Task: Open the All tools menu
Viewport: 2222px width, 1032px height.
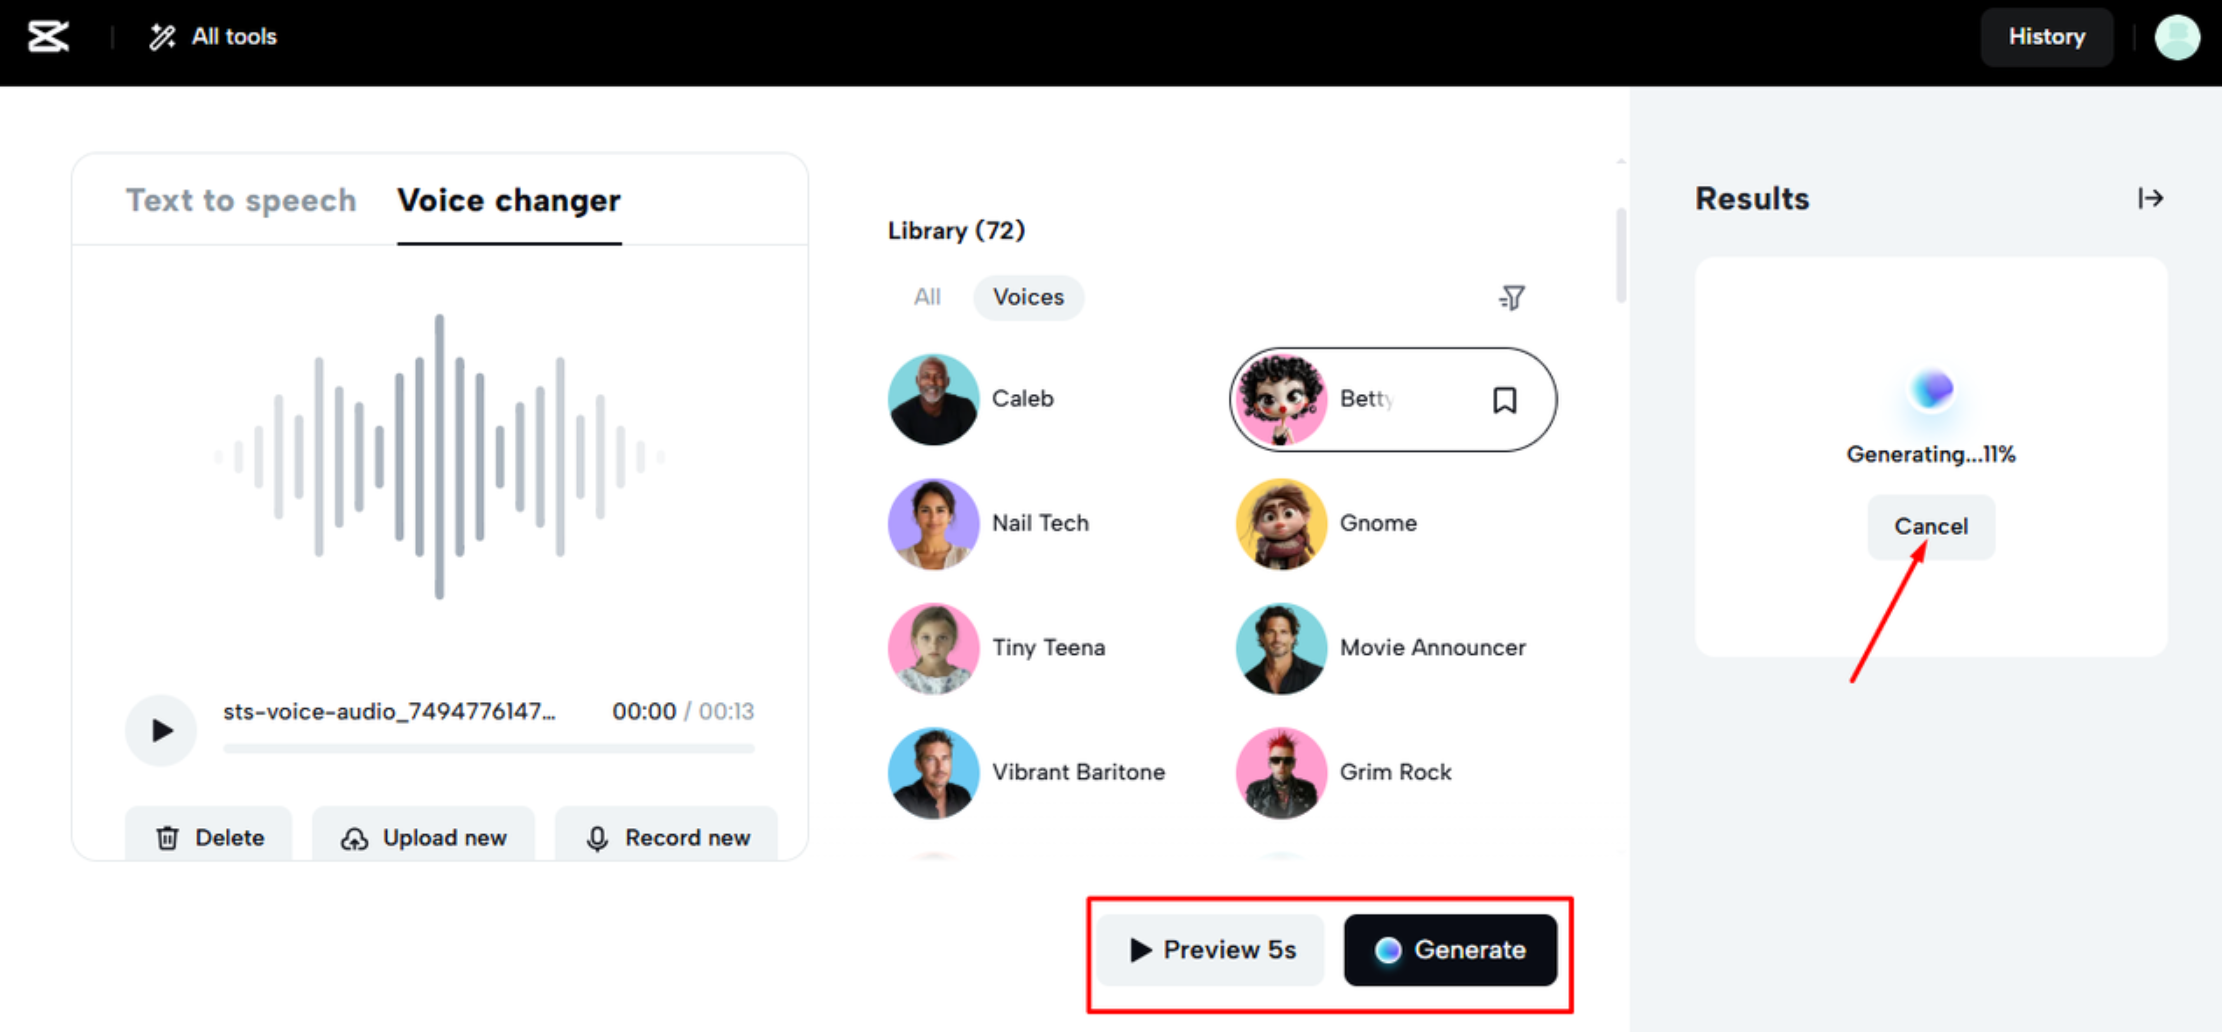Action: [x=213, y=37]
